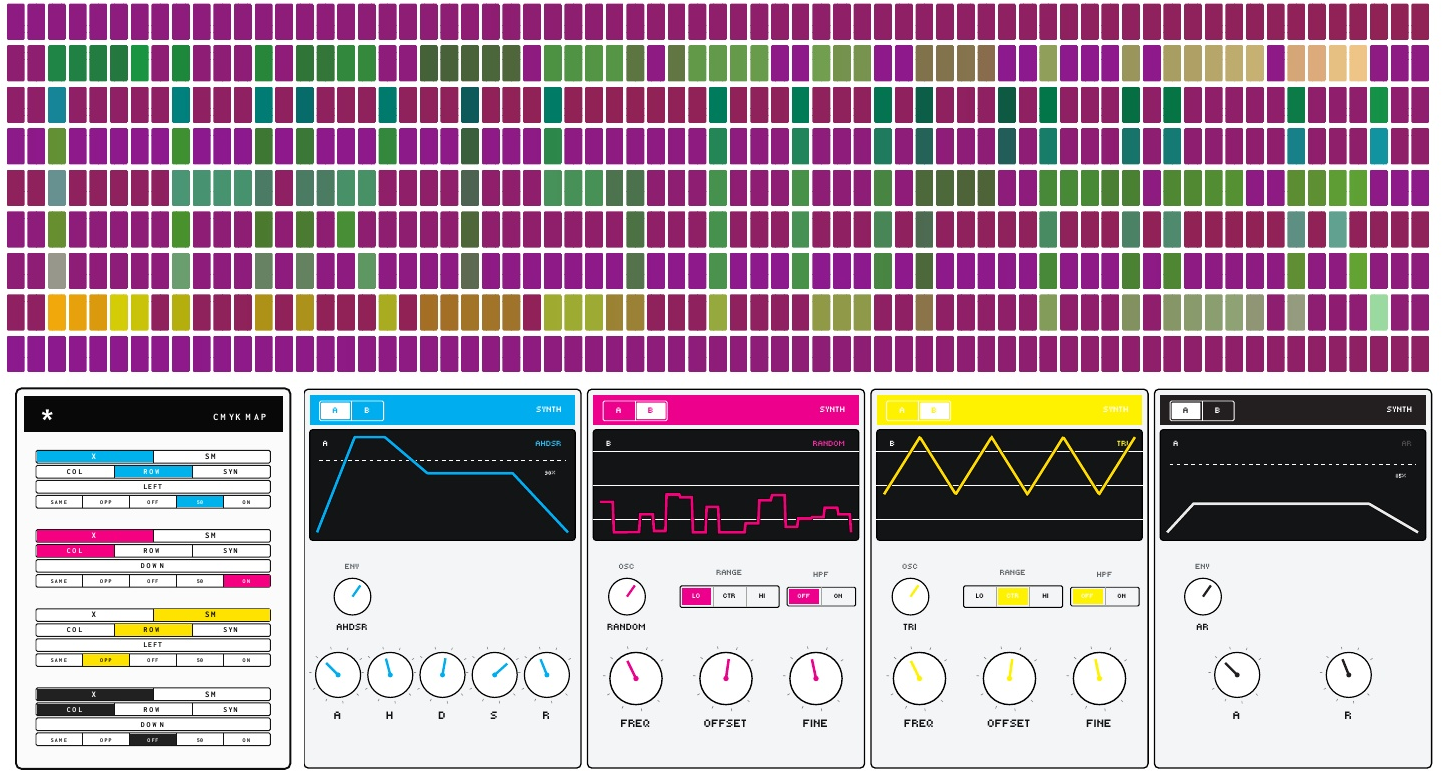Click the black synth R knob
The width and height of the screenshot is (1442, 771).
pyautogui.click(x=1348, y=675)
